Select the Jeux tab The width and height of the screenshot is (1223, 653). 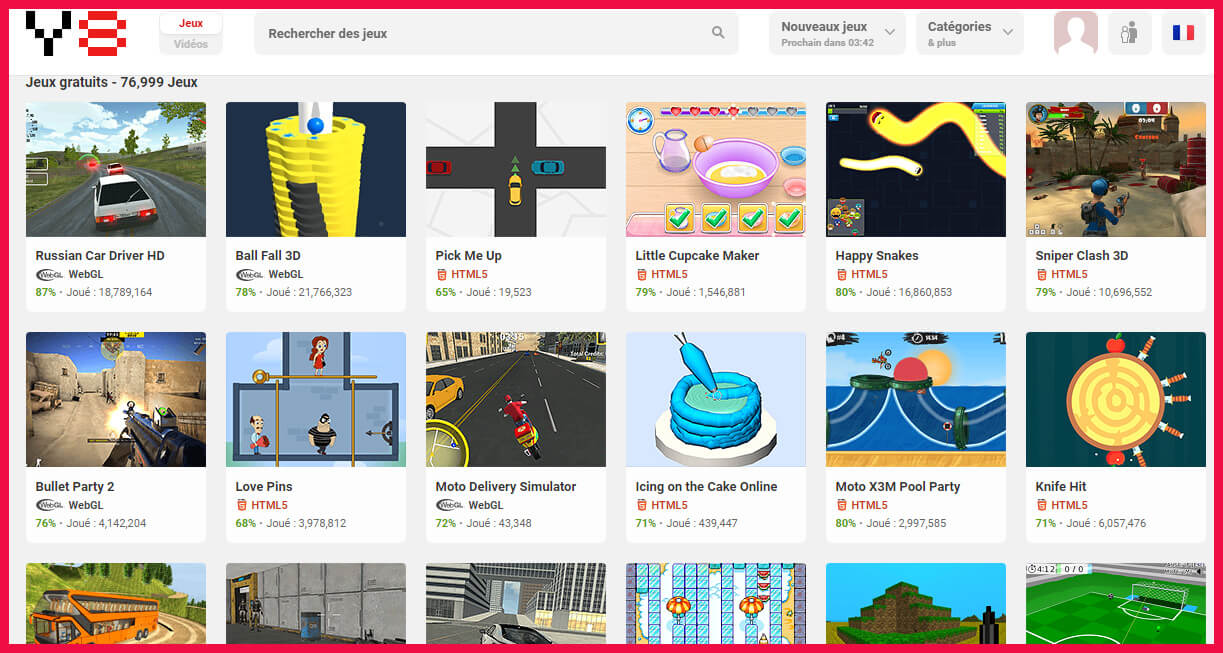pyautogui.click(x=191, y=23)
